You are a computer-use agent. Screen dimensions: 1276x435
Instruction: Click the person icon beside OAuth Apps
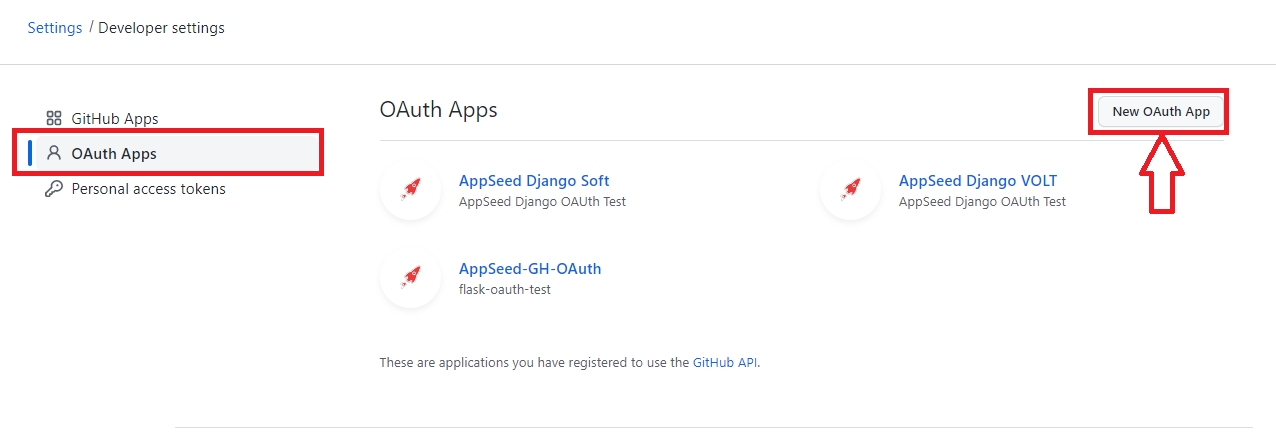pyautogui.click(x=54, y=154)
